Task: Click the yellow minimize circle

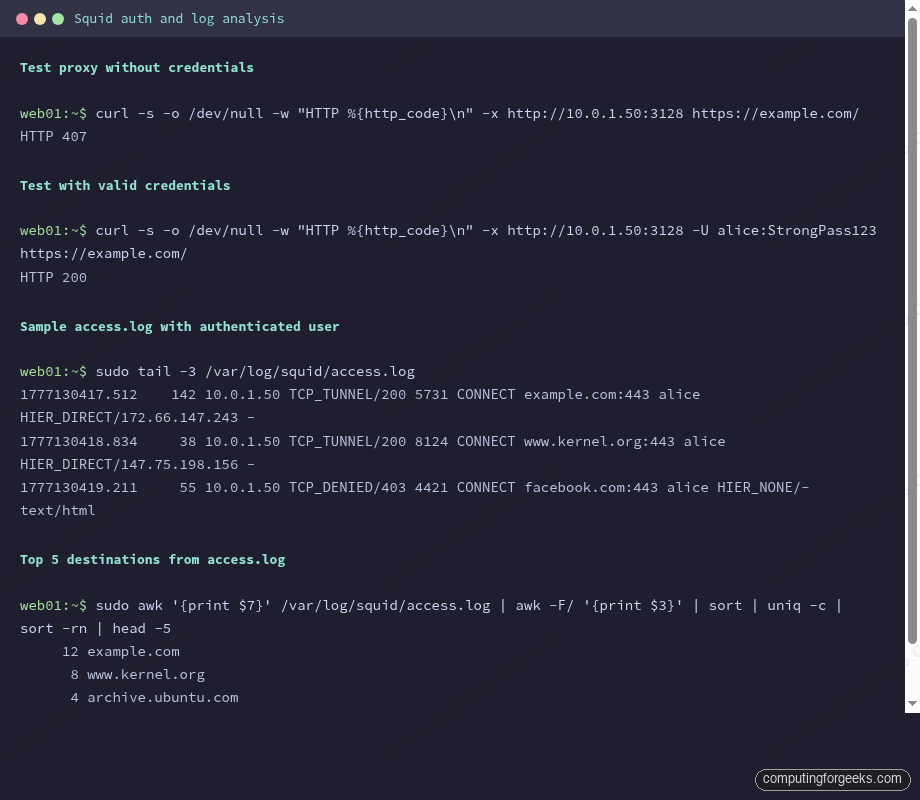Action: [x=40, y=18]
